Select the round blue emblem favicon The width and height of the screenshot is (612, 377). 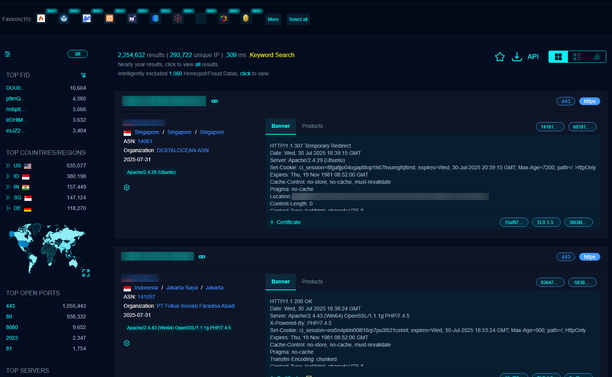coord(64,18)
